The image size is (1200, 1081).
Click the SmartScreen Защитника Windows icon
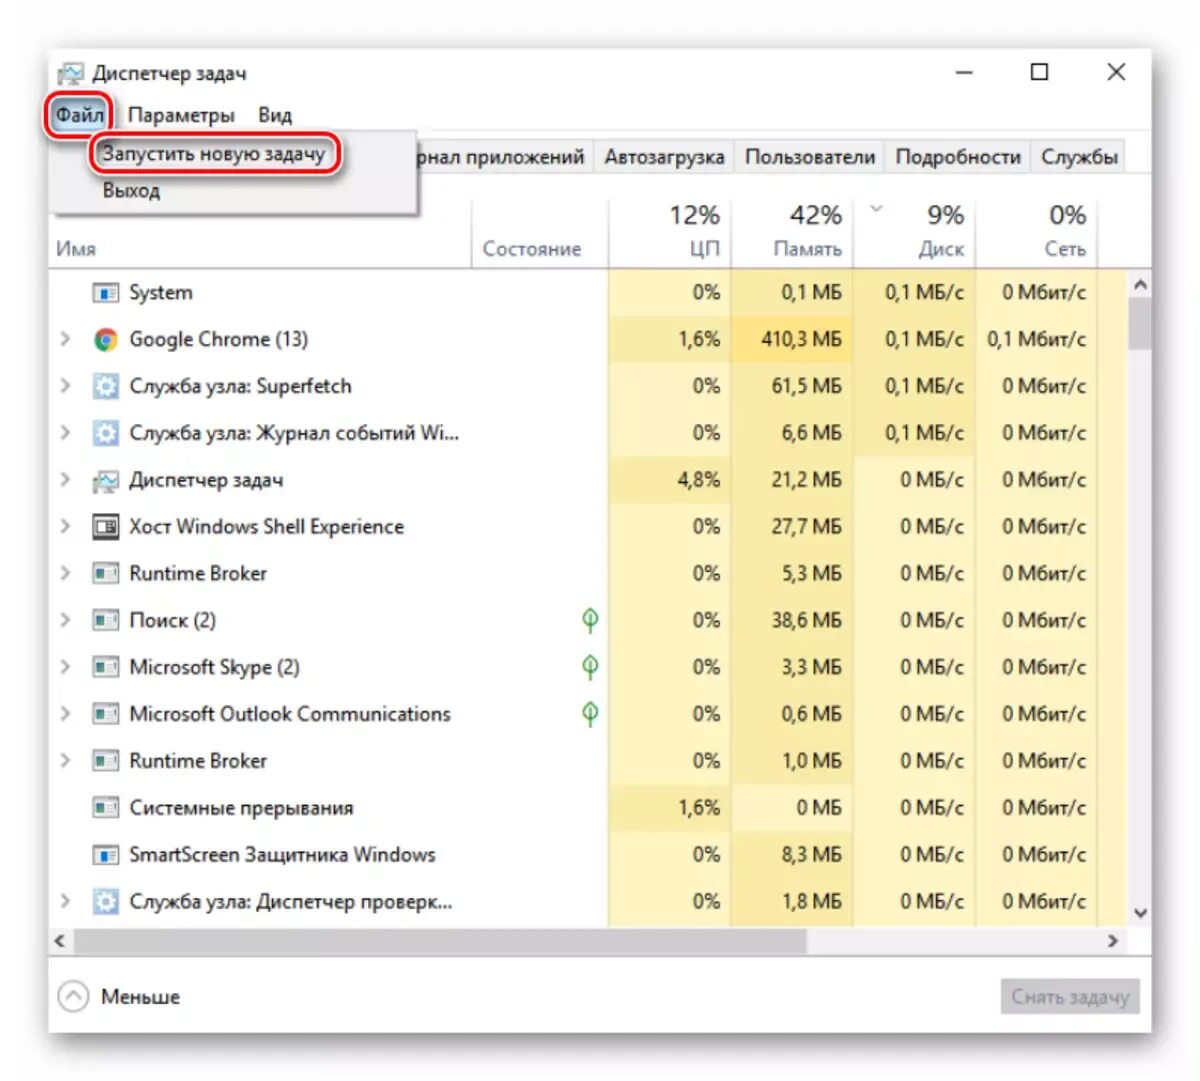105,855
